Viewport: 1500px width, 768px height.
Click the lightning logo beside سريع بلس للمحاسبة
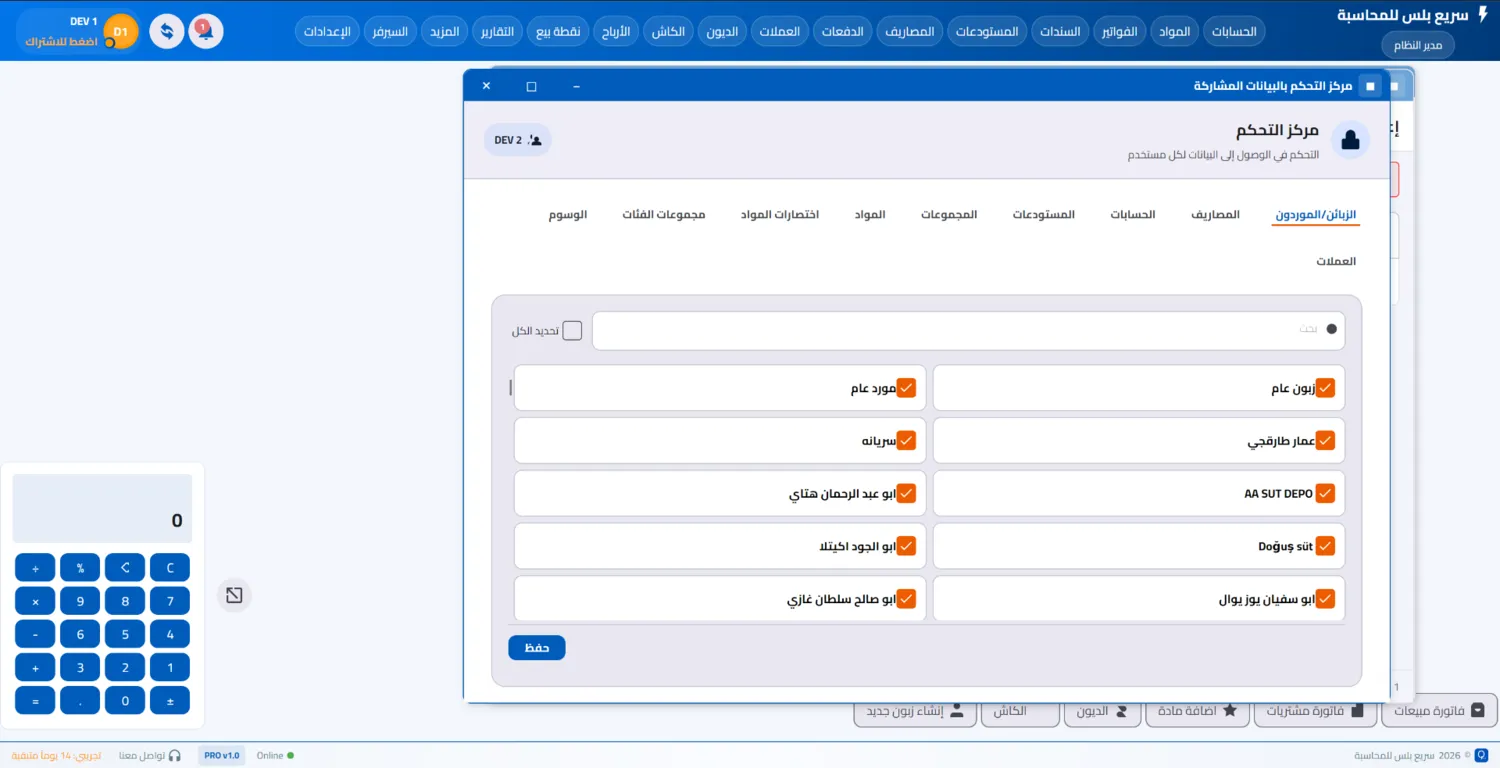click(1483, 15)
